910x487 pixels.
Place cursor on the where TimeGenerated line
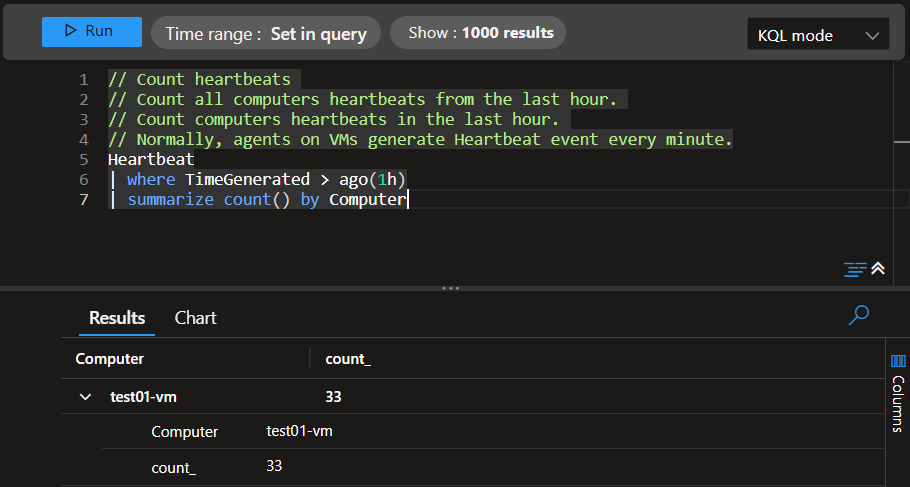(257, 179)
